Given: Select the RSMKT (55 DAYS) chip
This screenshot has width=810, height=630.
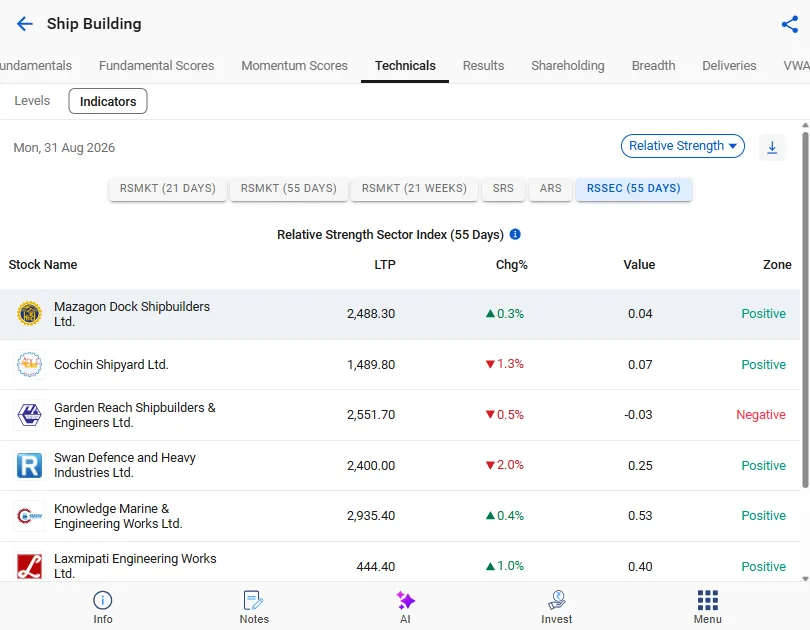Looking at the screenshot, I should [288, 188].
